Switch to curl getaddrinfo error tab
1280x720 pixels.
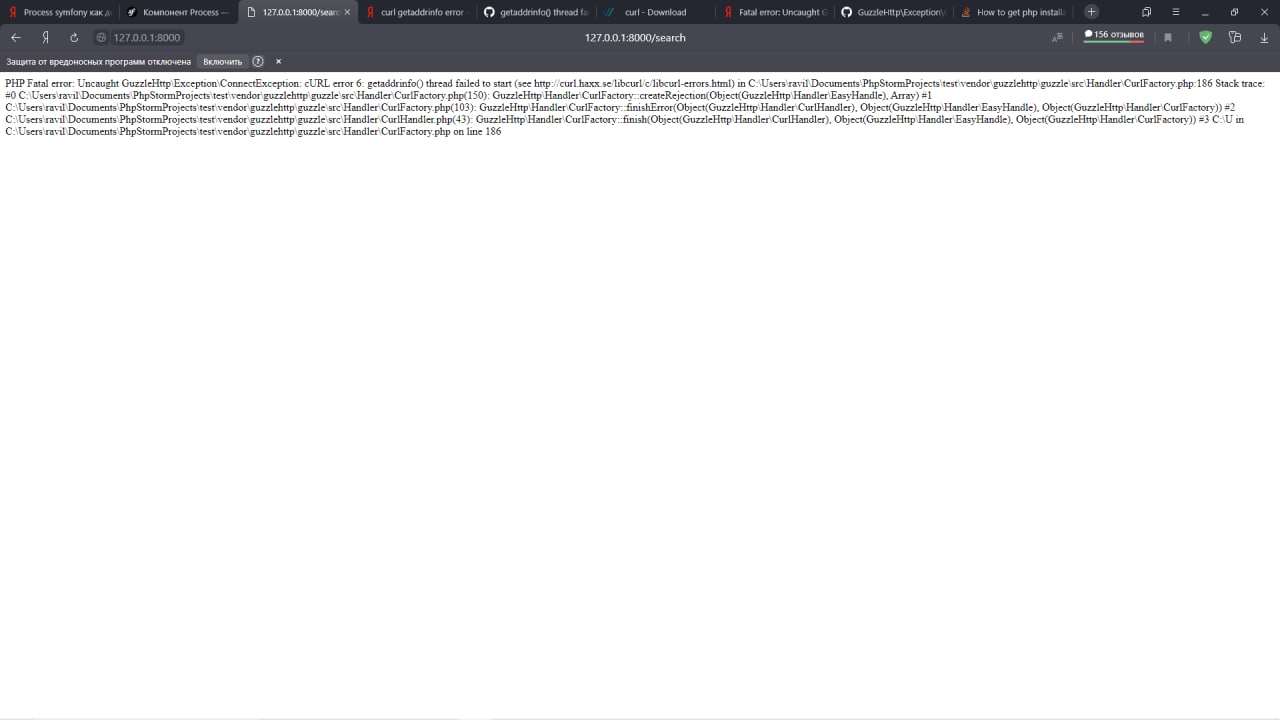pos(416,12)
